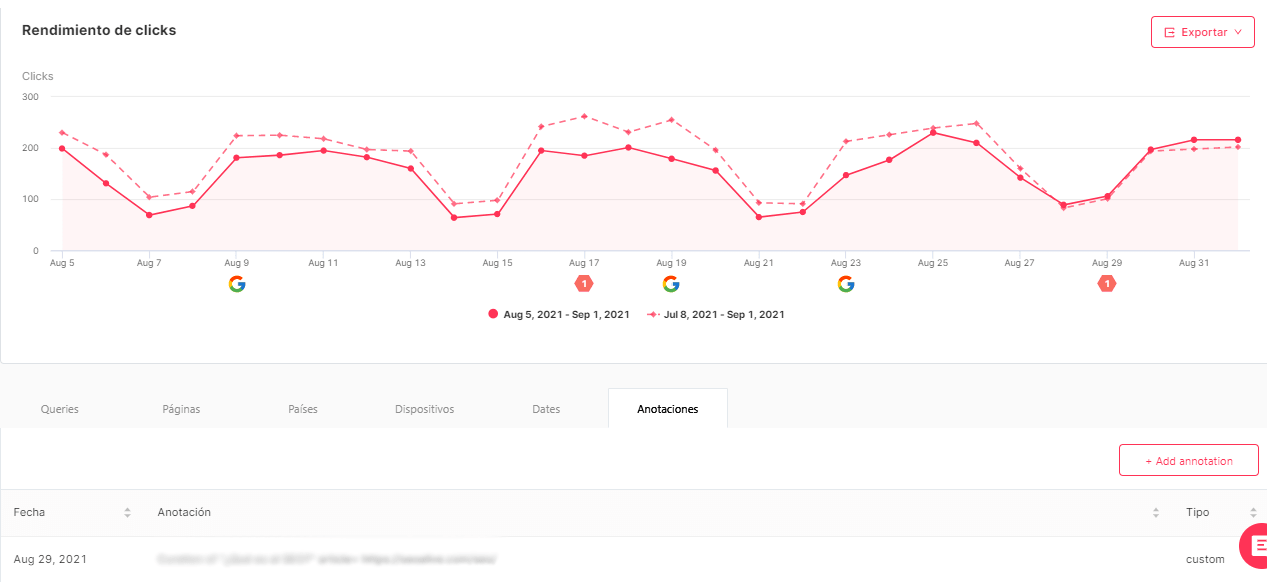This screenshot has height=582, width=1267.
Task: Click the Google update icon below Aug 9
Action: click(x=238, y=284)
